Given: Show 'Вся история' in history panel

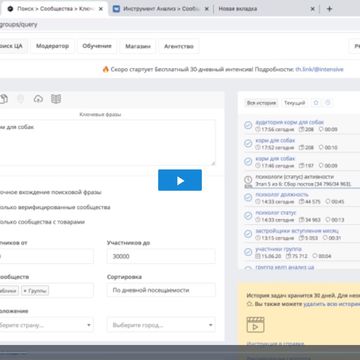Looking at the screenshot, I should coord(262,103).
